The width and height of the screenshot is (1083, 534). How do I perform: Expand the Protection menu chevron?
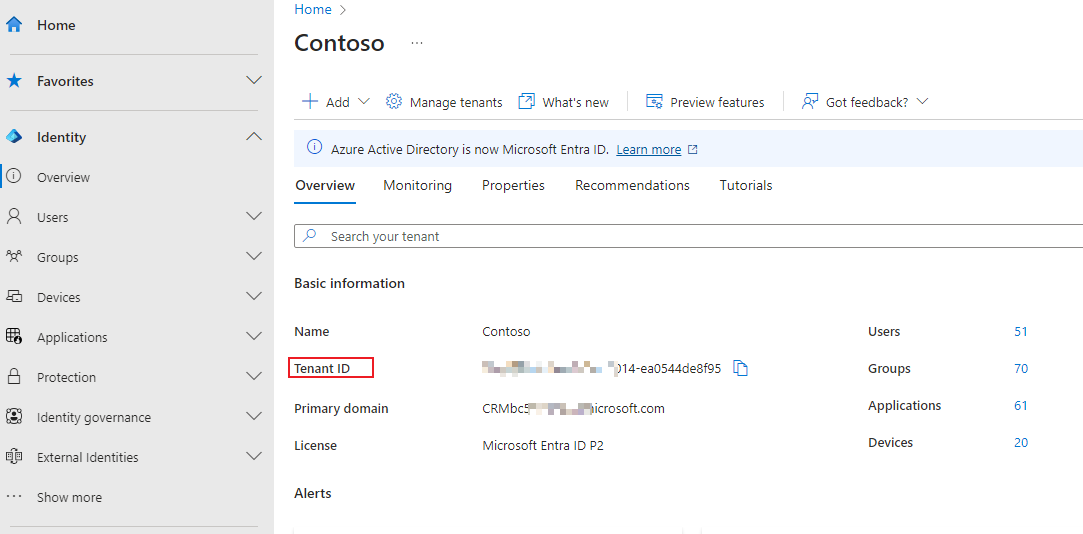tap(254, 376)
